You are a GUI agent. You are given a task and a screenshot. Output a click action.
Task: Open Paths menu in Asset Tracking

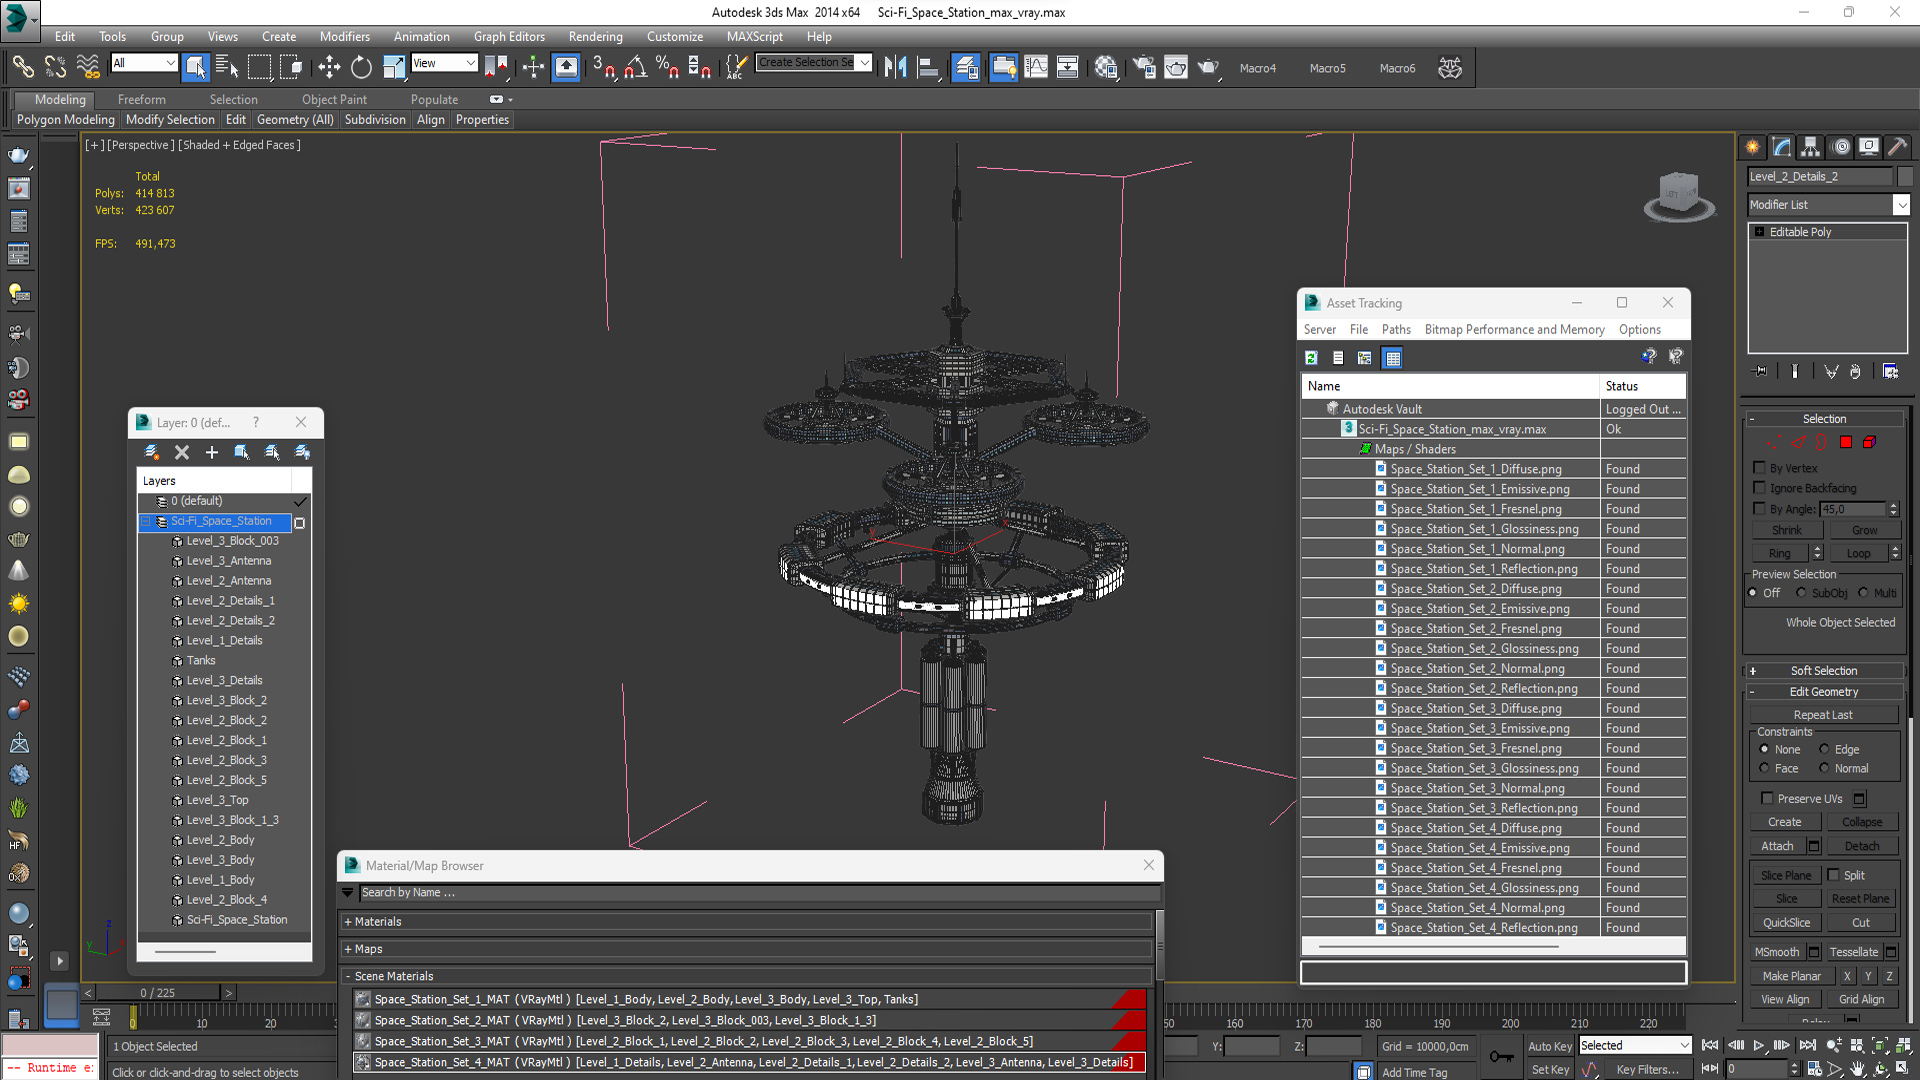1396,329
